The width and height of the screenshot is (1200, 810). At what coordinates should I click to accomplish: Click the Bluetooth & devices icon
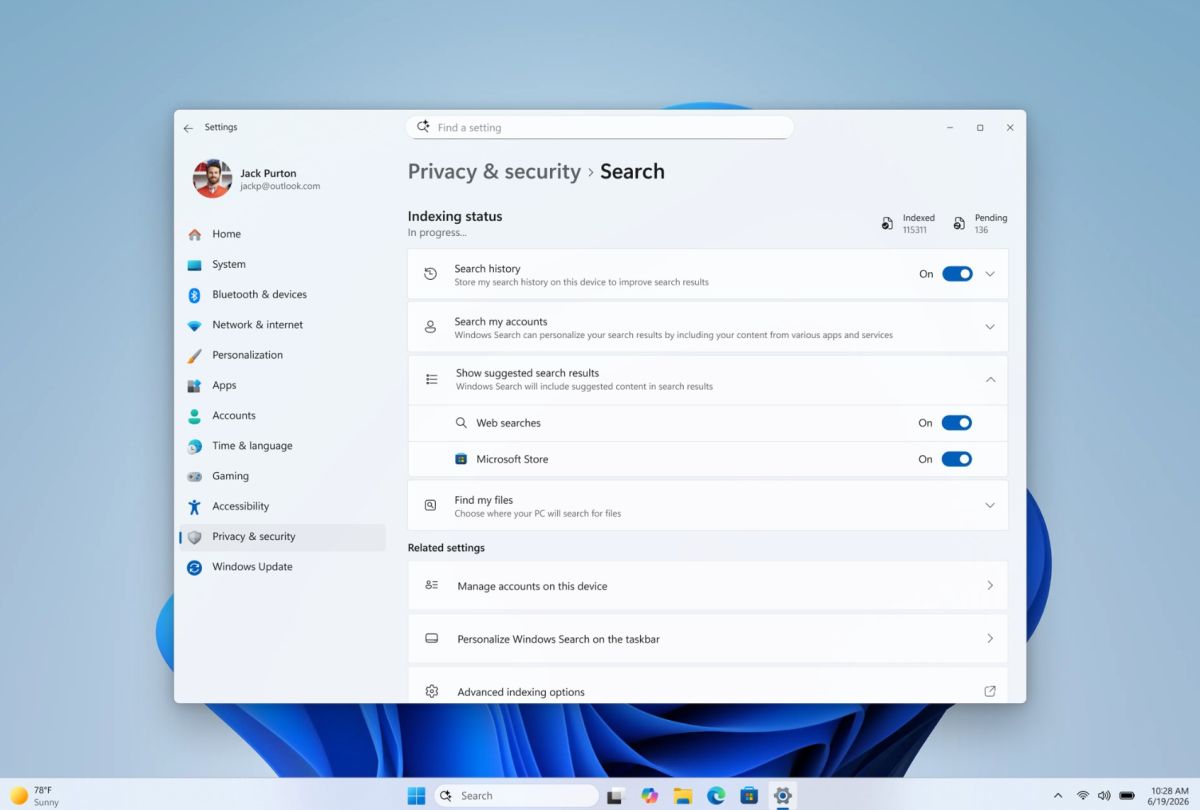tap(194, 295)
